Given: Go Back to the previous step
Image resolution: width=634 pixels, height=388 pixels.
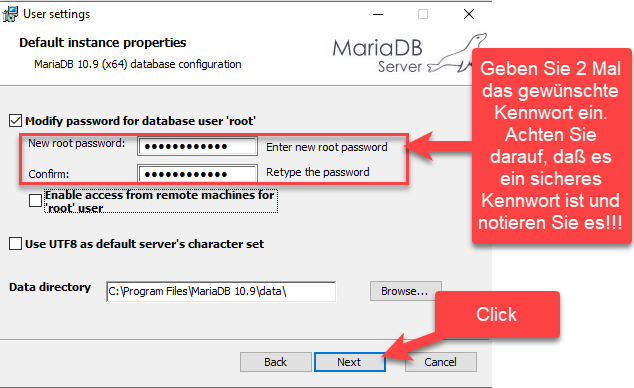Looking at the screenshot, I should tap(276, 362).
